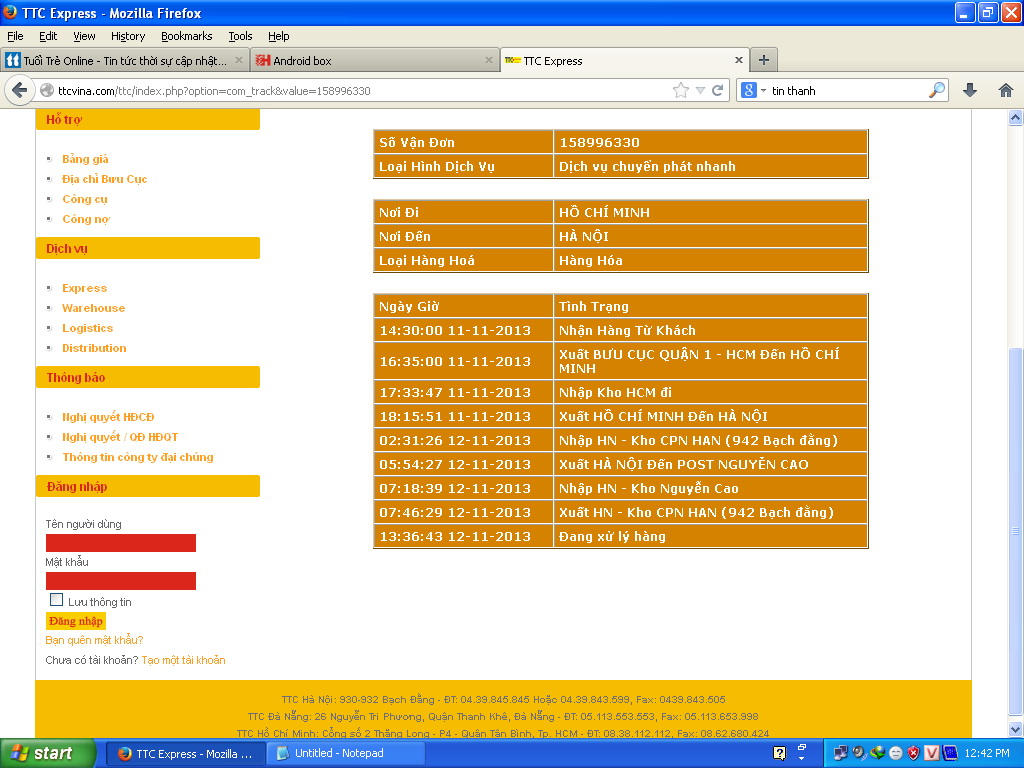Open the Google search engine selector
The height and width of the screenshot is (768, 1024).
click(x=753, y=91)
